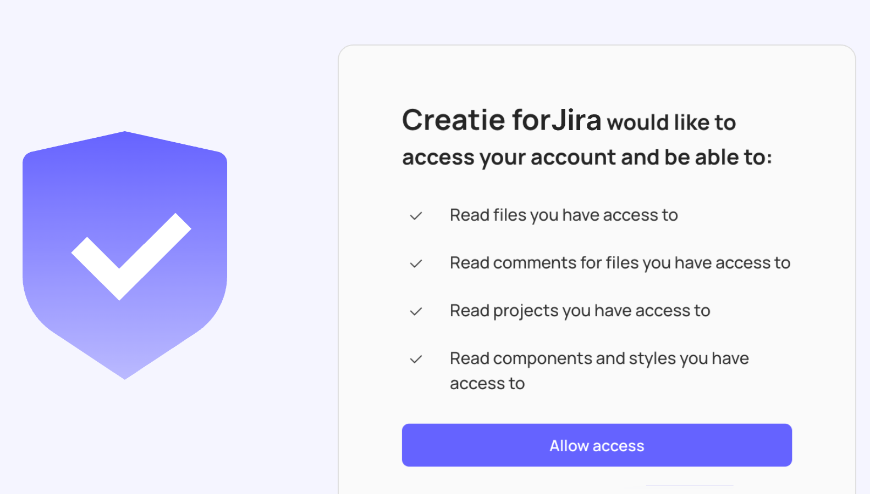Screen dimensions: 870x494
Task: Click the wrapped "access to" line of the last permission
Action: point(487,383)
